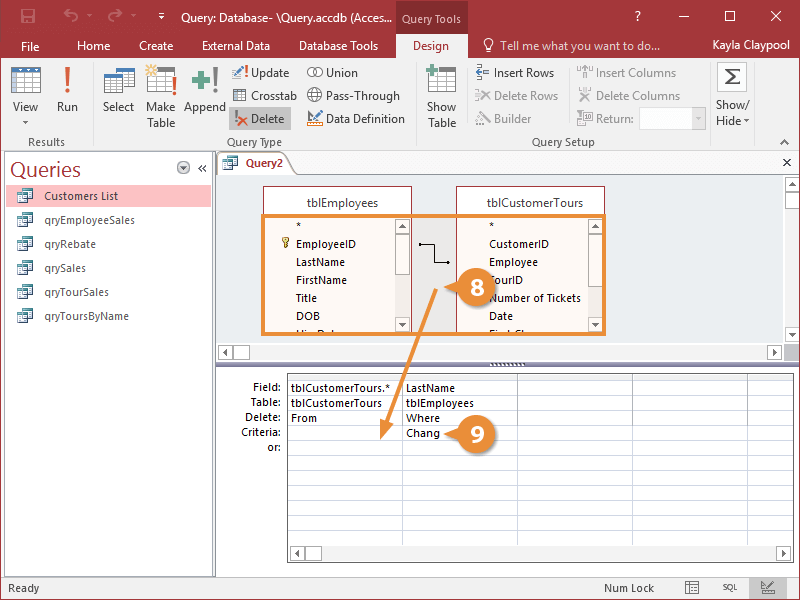Viewport: 800px width, 600px height.
Task: Switch to SQL view from the status bar
Action: (x=730, y=588)
